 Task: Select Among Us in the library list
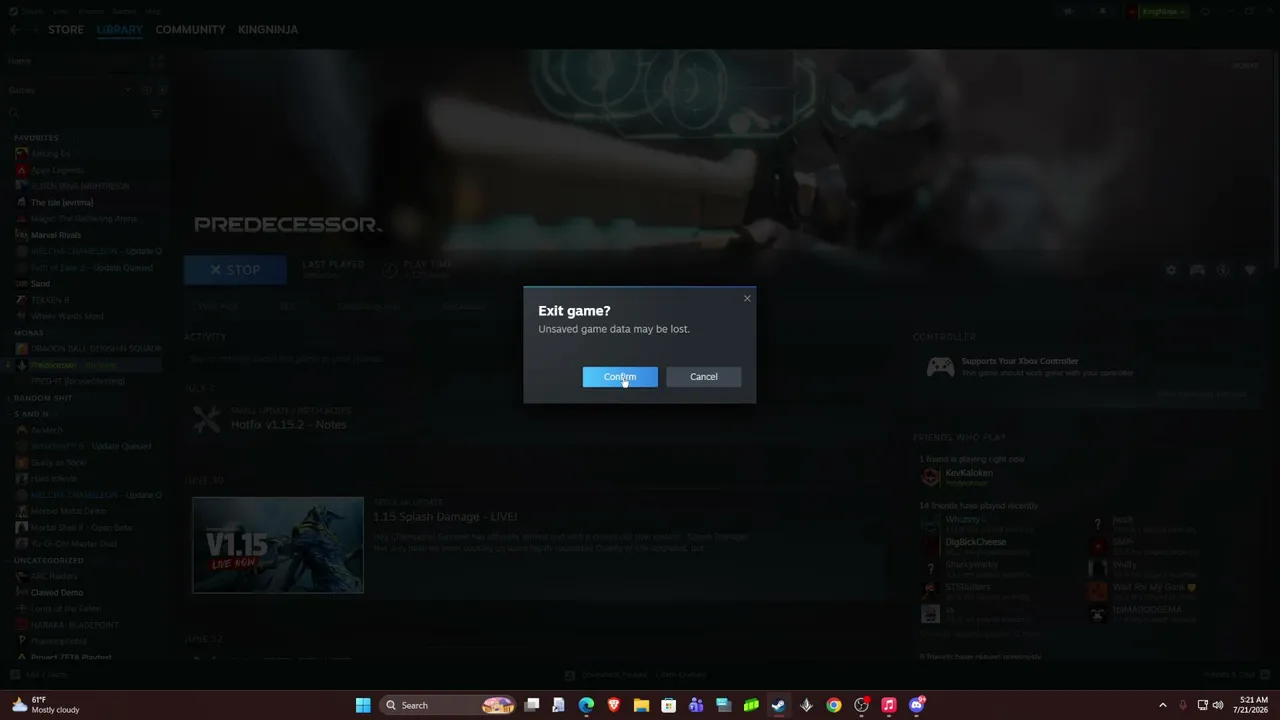pos(50,154)
